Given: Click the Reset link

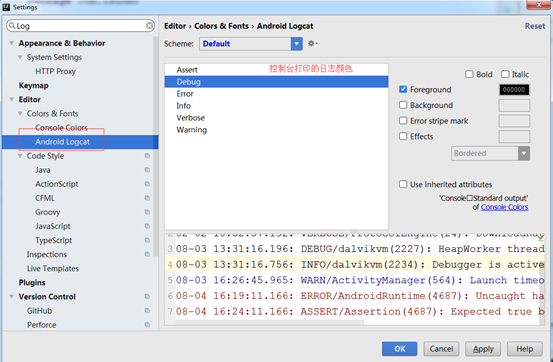Looking at the screenshot, I should (x=535, y=26).
